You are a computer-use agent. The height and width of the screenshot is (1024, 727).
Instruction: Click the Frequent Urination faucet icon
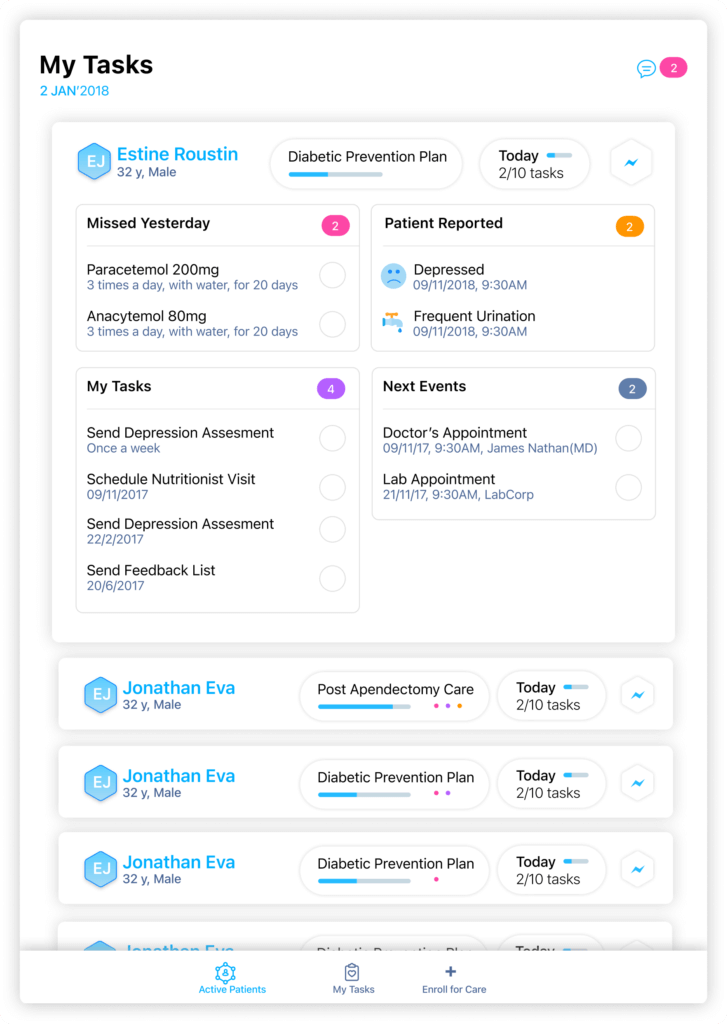(393, 322)
